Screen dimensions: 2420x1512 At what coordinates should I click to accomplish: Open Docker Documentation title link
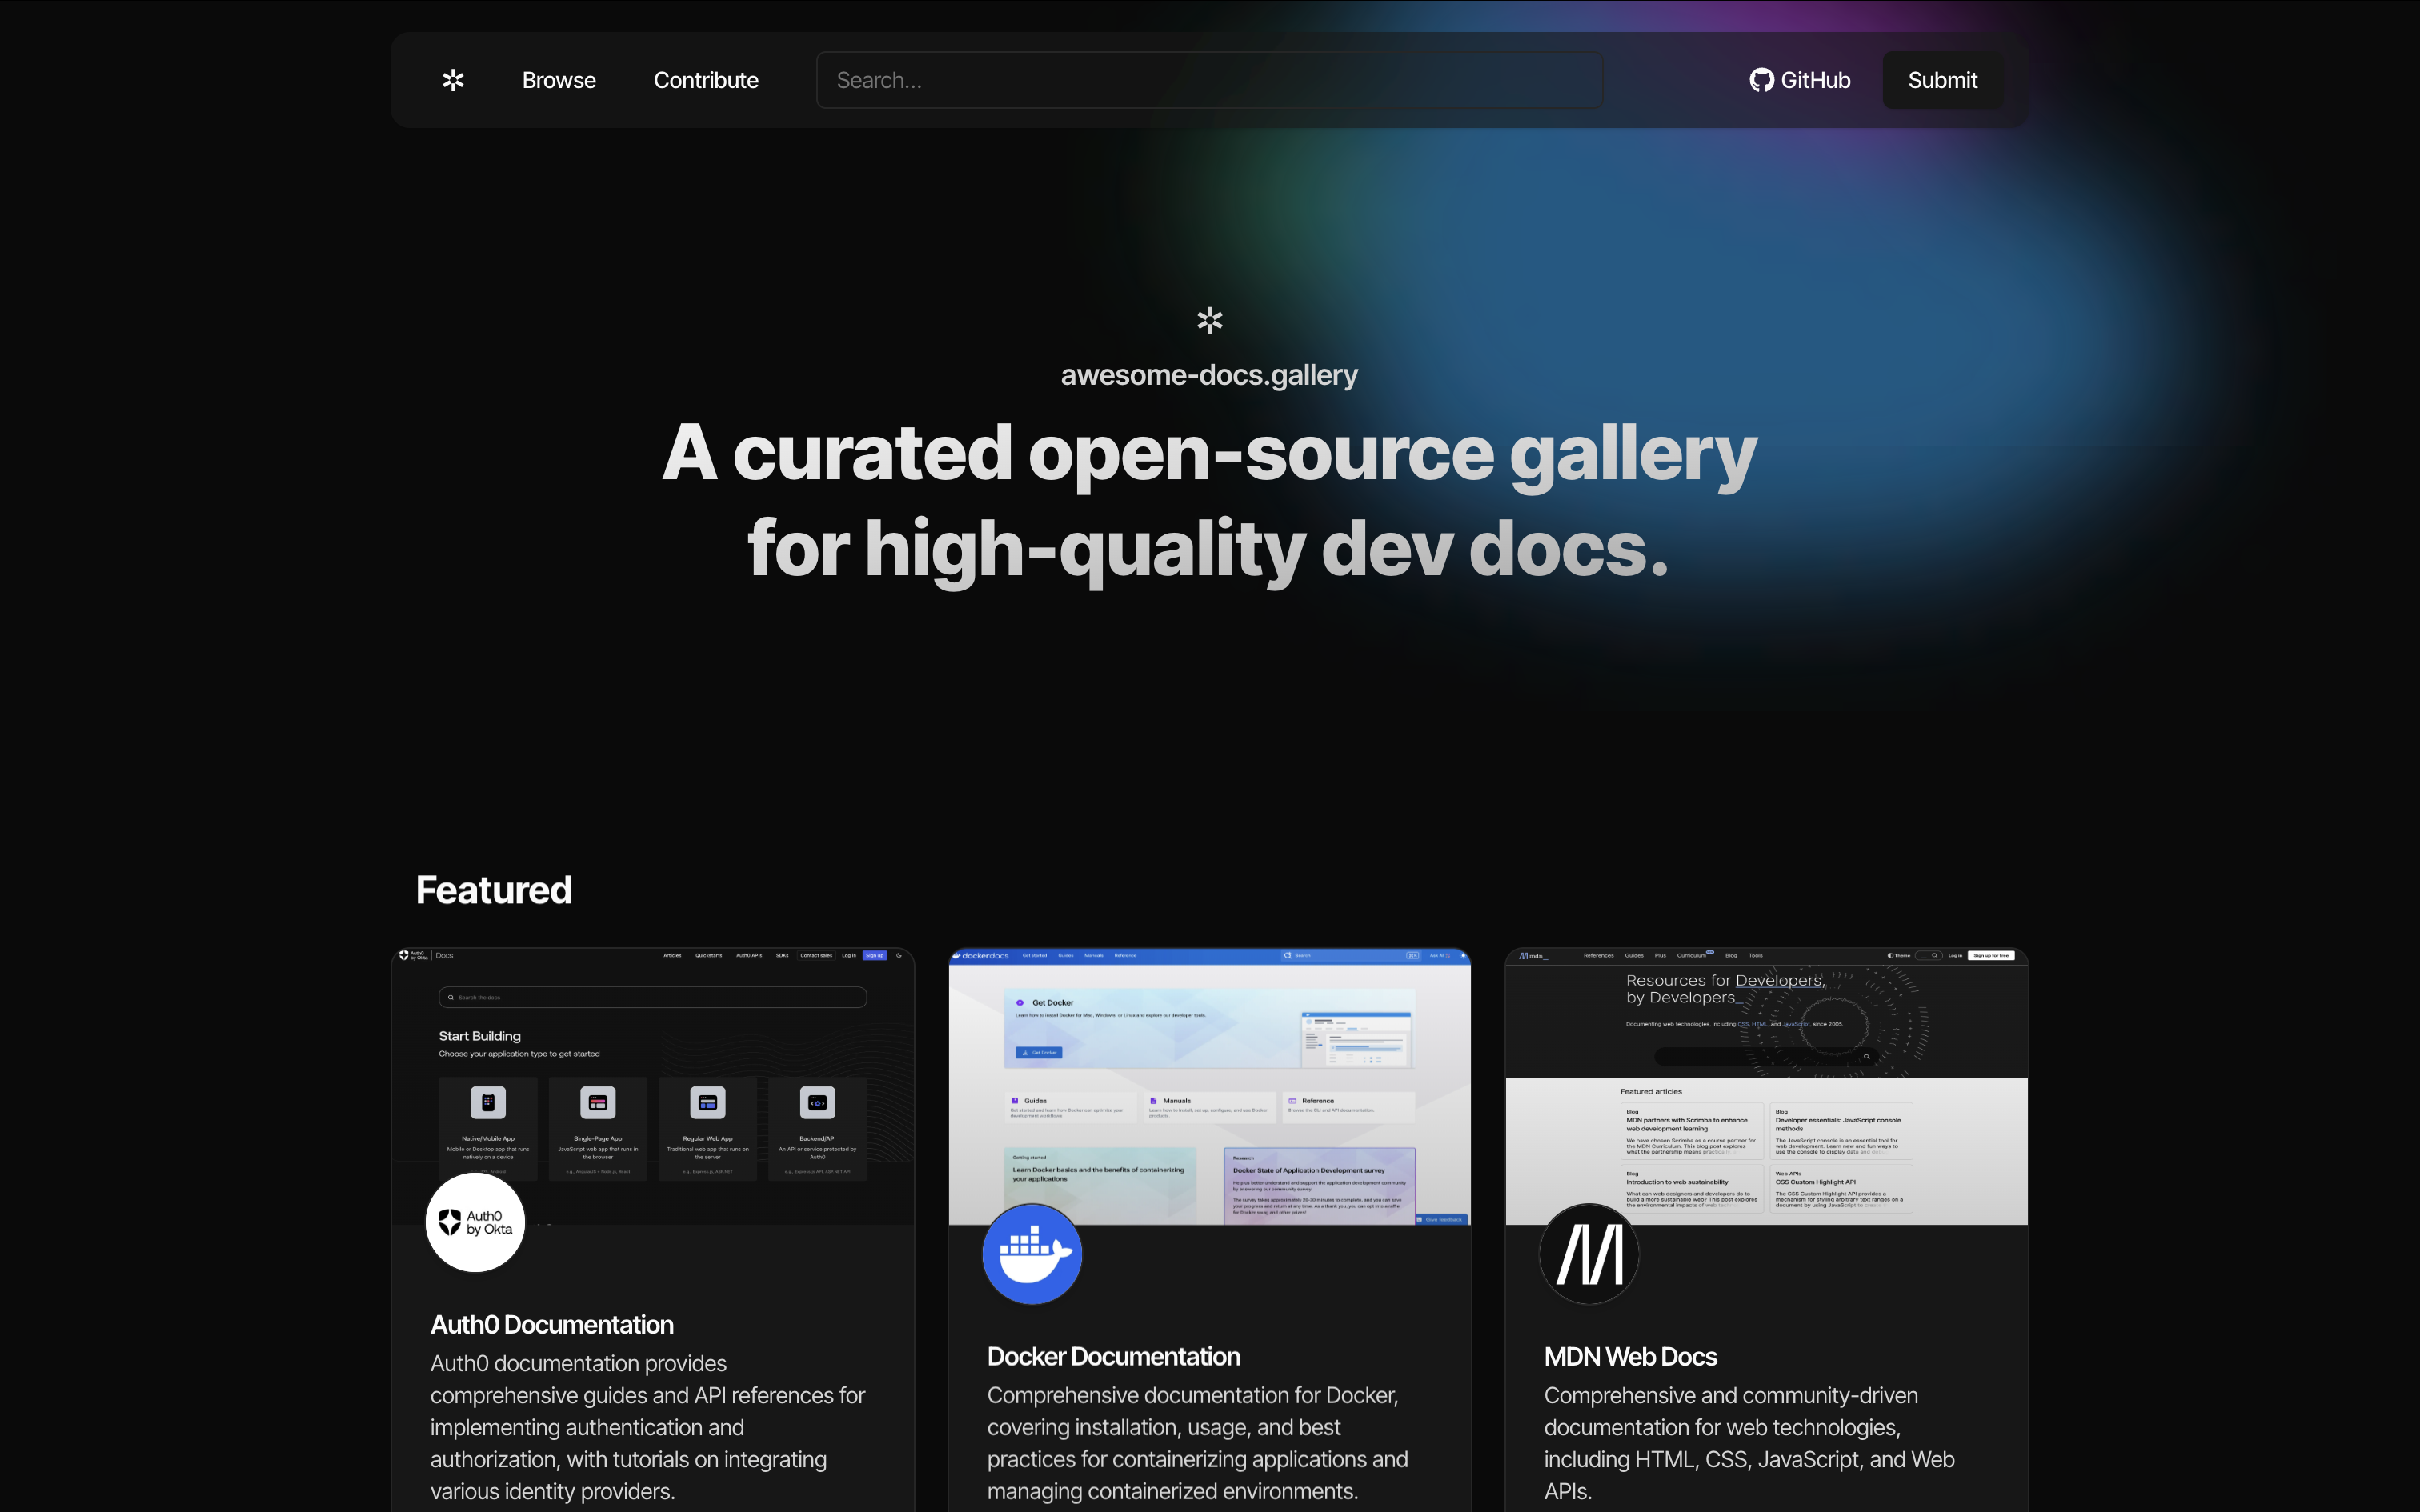click(1113, 1357)
